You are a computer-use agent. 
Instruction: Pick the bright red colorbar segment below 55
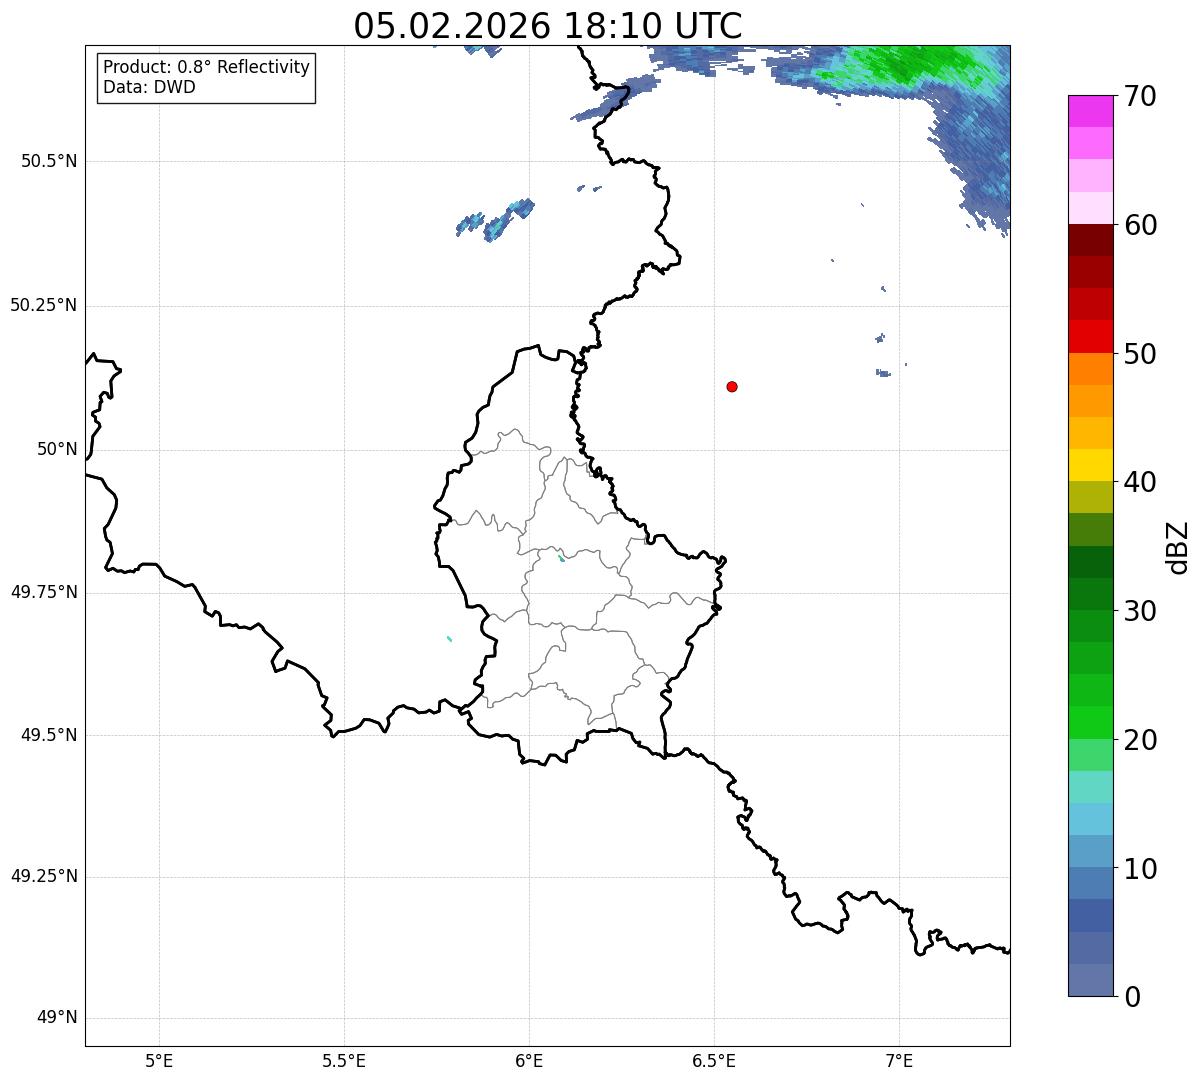point(1091,337)
